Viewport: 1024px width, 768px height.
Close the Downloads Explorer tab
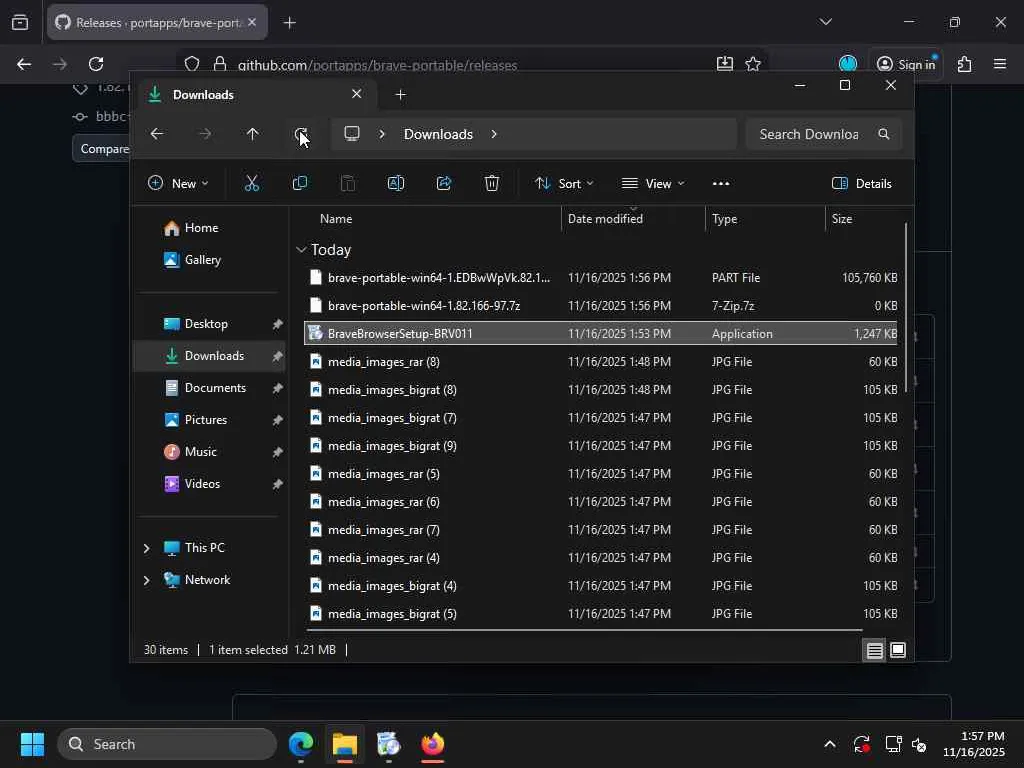pyautogui.click(x=357, y=94)
